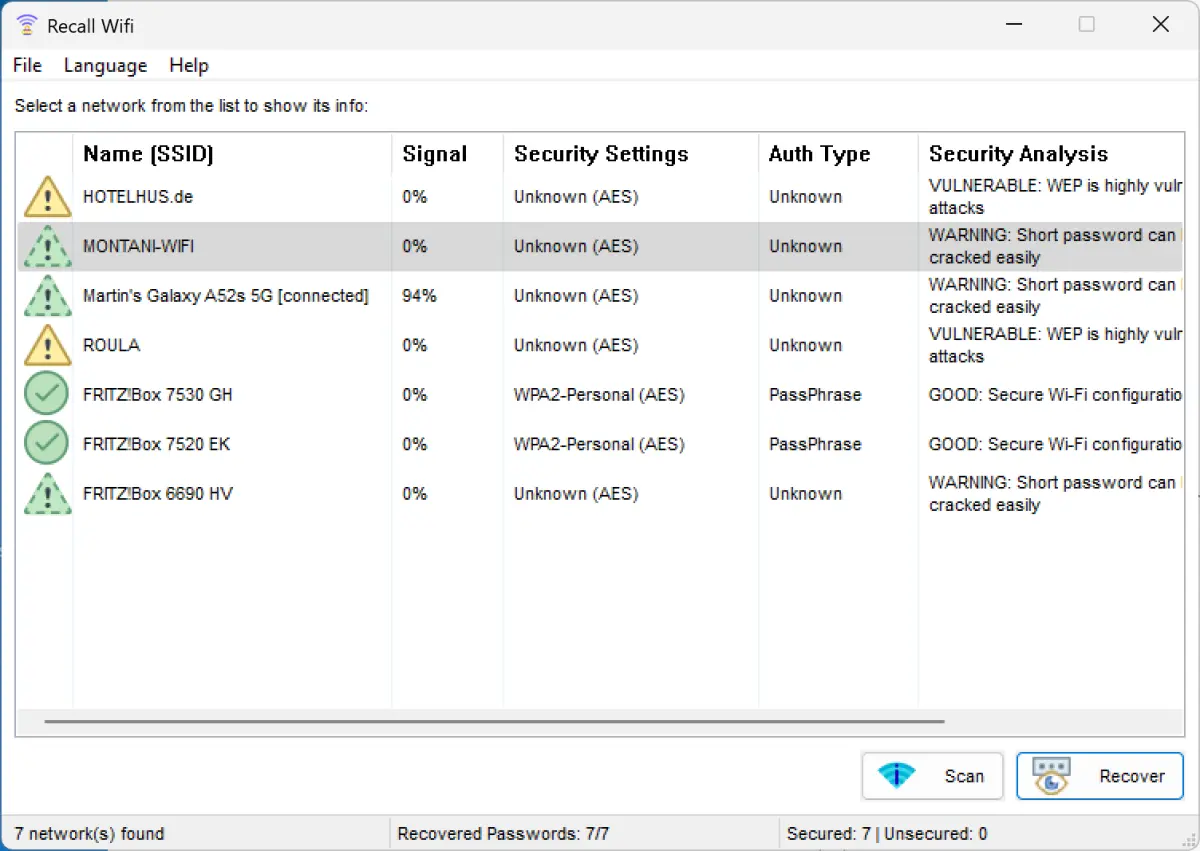Open the Language menu
This screenshot has width=1200, height=851.
(105, 65)
